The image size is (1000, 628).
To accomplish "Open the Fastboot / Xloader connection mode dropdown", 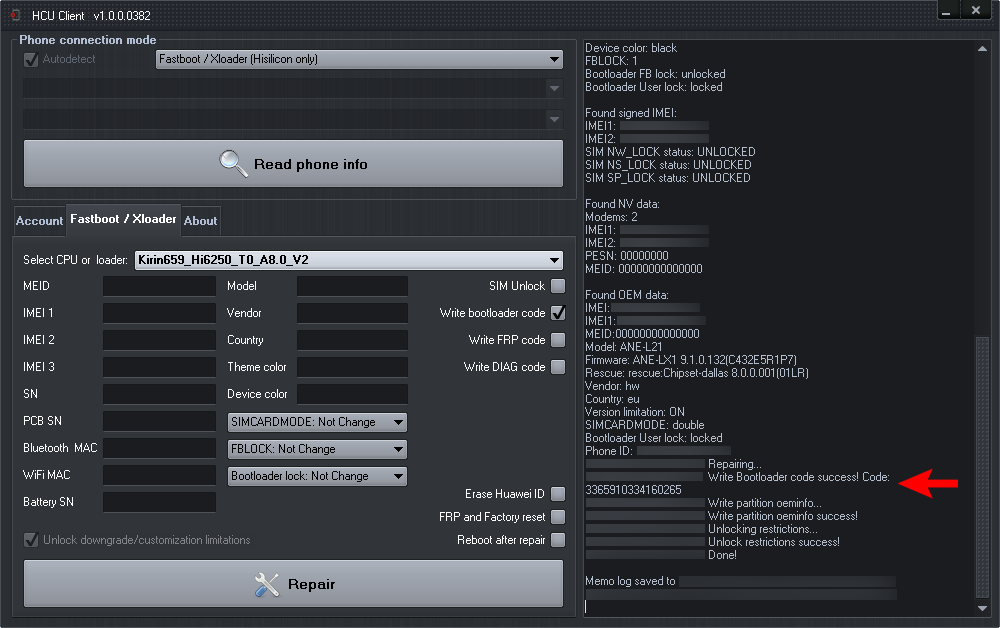I will point(359,59).
